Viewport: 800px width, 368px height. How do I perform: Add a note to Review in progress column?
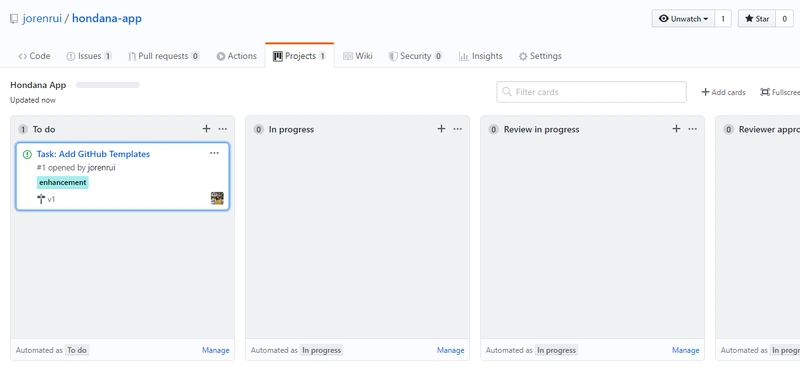click(676, 129)
